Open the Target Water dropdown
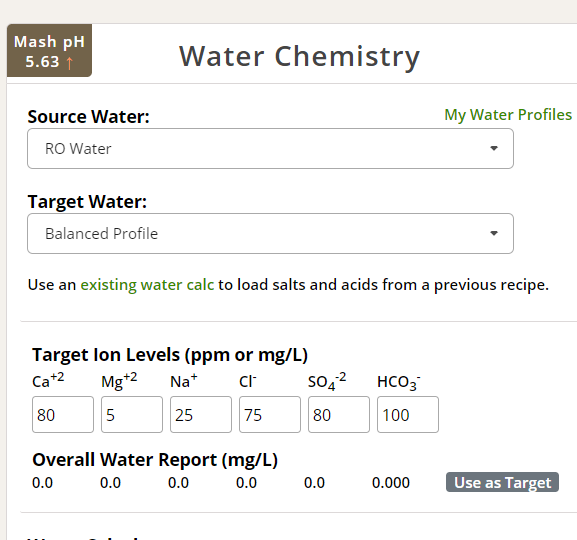 270,233
